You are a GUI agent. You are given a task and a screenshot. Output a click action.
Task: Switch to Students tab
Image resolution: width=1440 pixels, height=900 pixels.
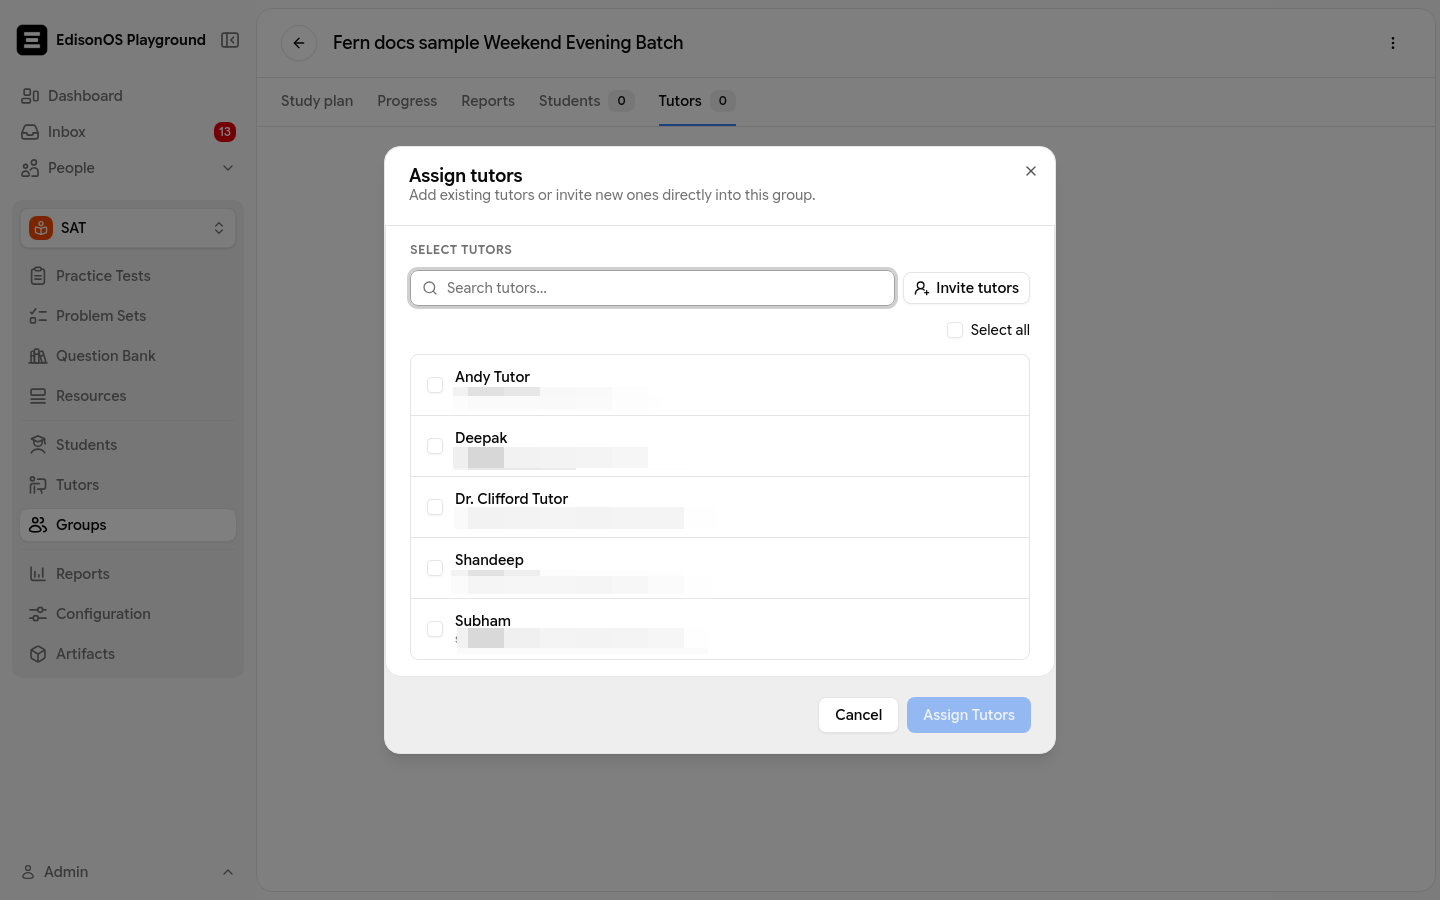click(586, 101)
